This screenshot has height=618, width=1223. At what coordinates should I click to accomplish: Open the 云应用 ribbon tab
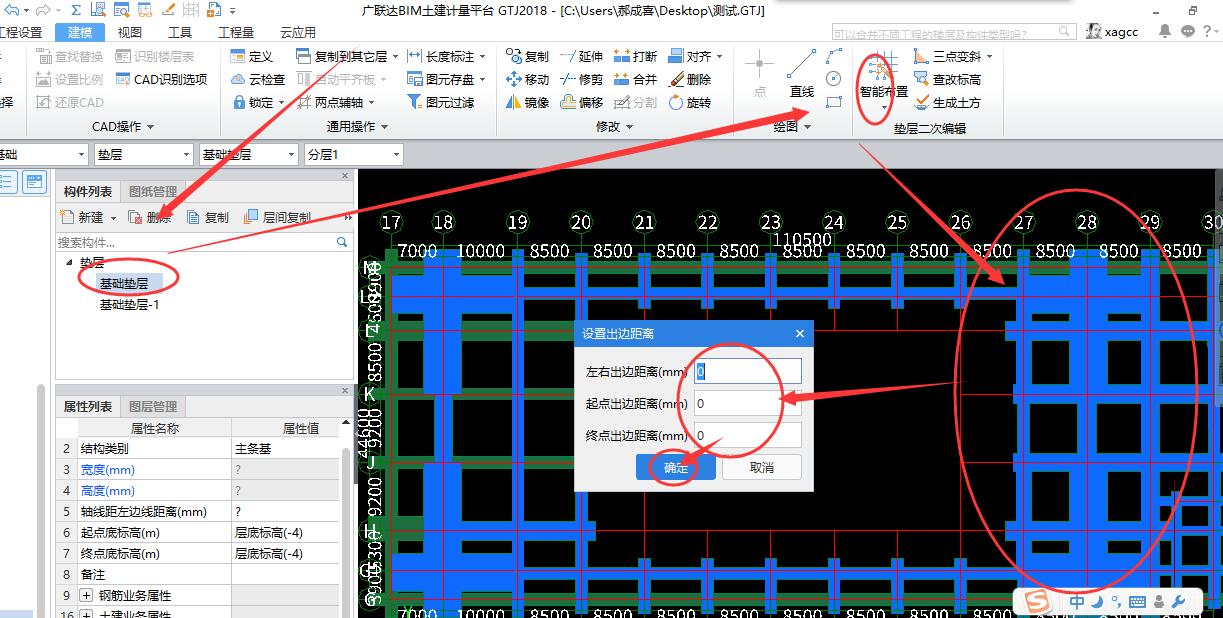click(298, 32)
